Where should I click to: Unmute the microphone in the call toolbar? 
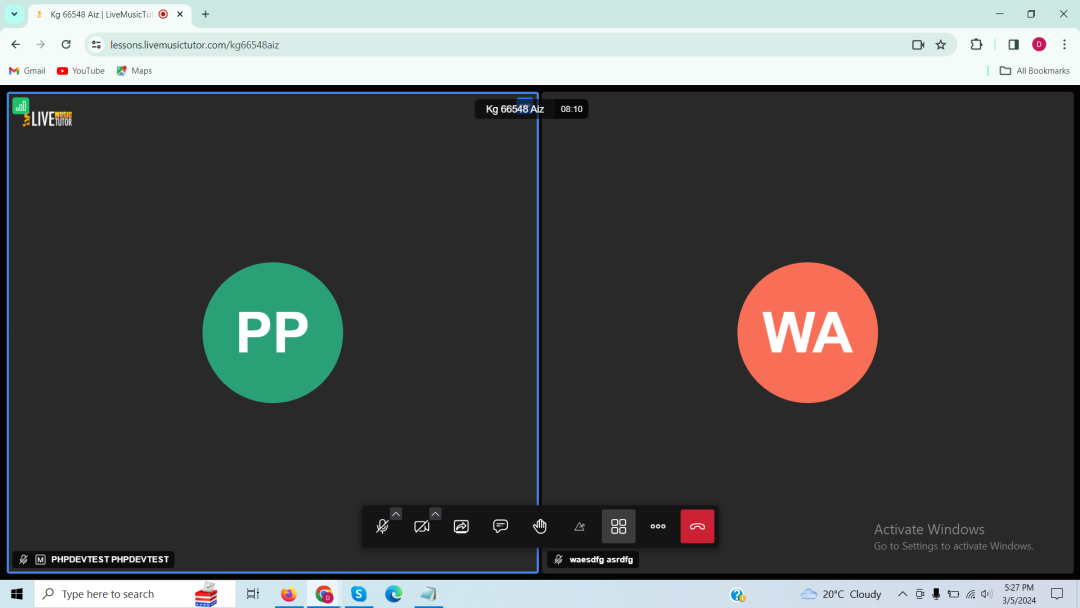(382, 527)
